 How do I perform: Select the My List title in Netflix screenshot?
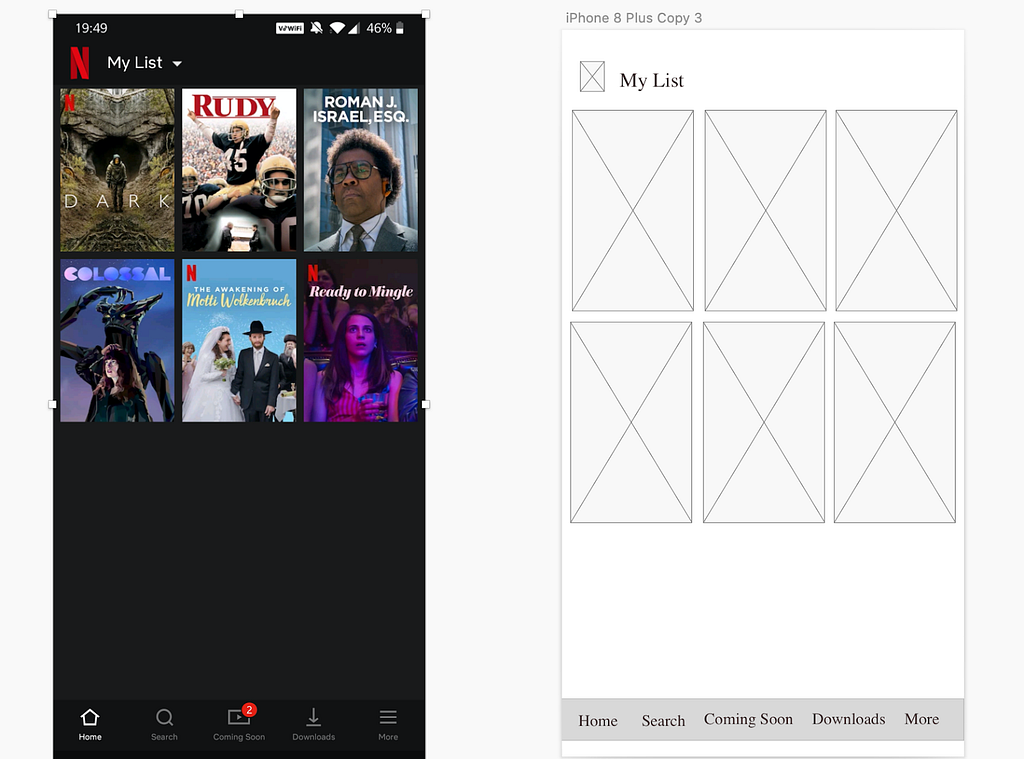135,63
